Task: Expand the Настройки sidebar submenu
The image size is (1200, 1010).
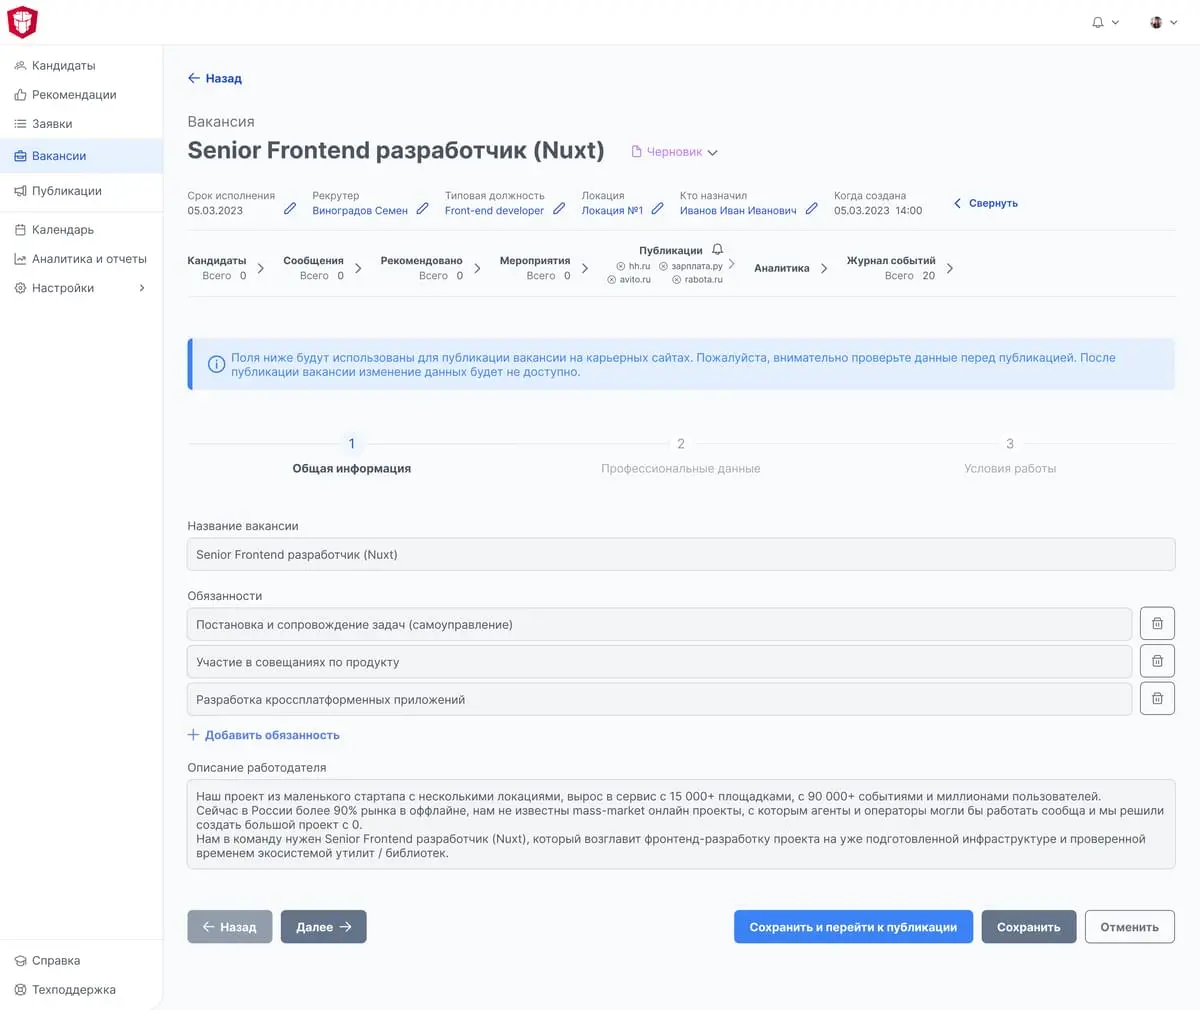Action: point(141,288)
